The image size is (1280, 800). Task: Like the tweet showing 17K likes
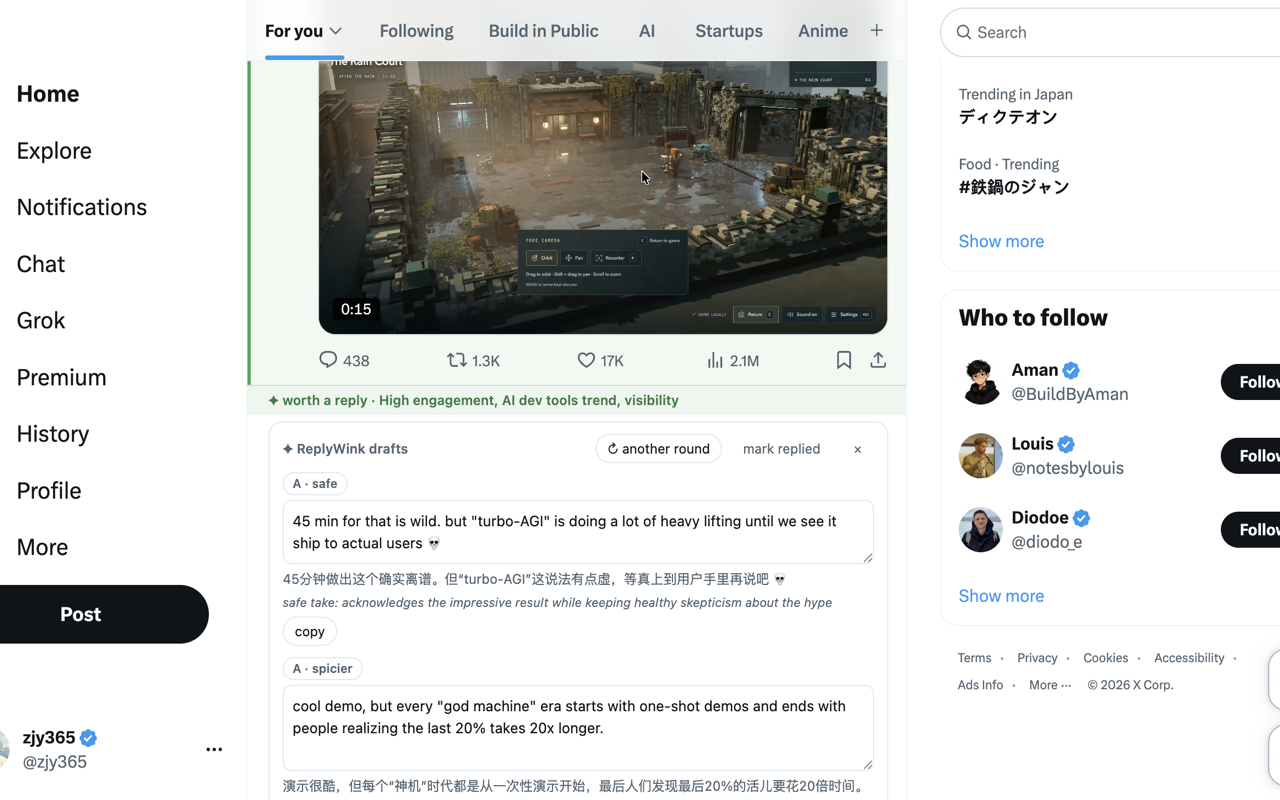click(x=586, y=360)
